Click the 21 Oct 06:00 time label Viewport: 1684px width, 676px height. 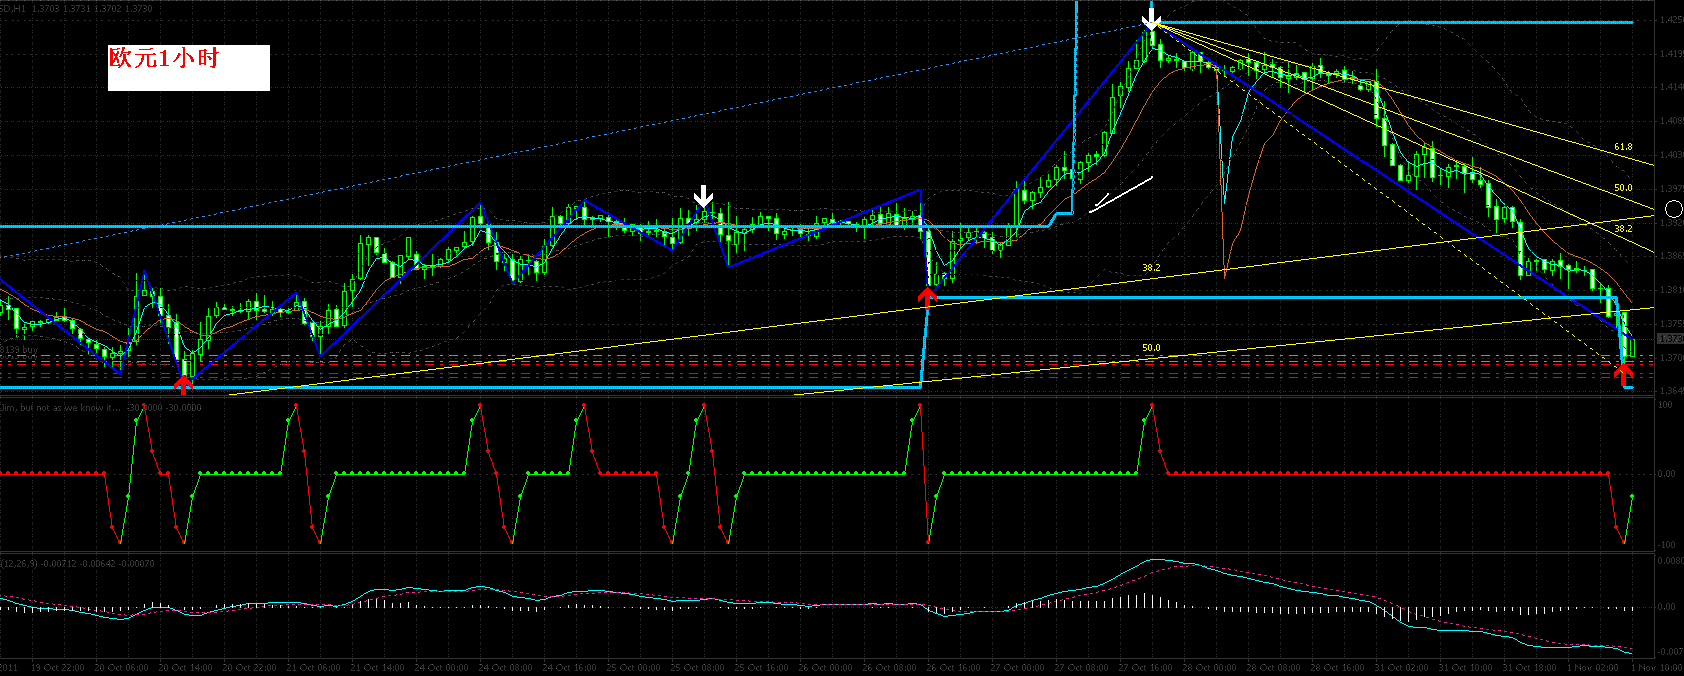click(313, 667)
